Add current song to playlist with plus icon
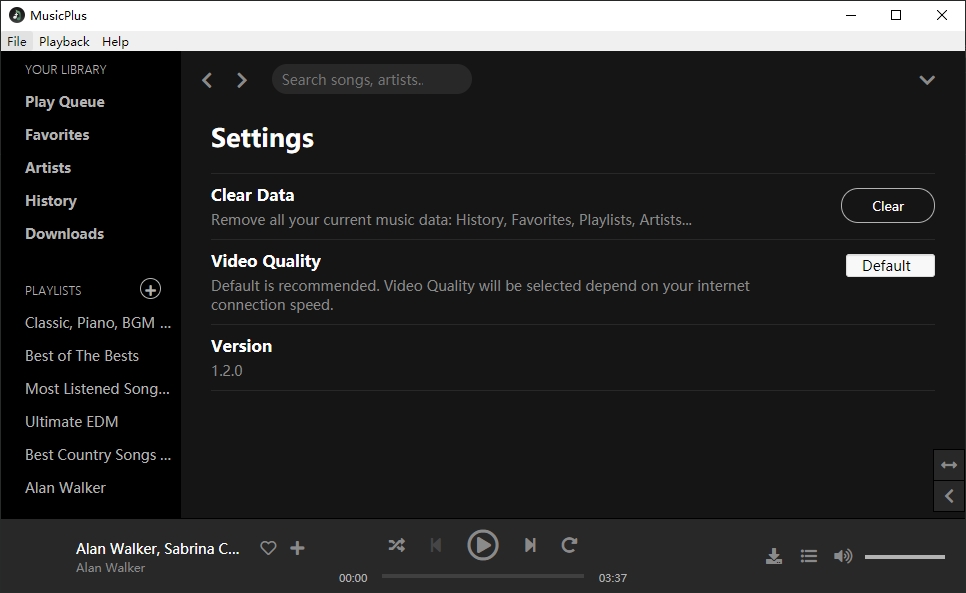This screenshot has height=593, width=966. click(297, 548)
